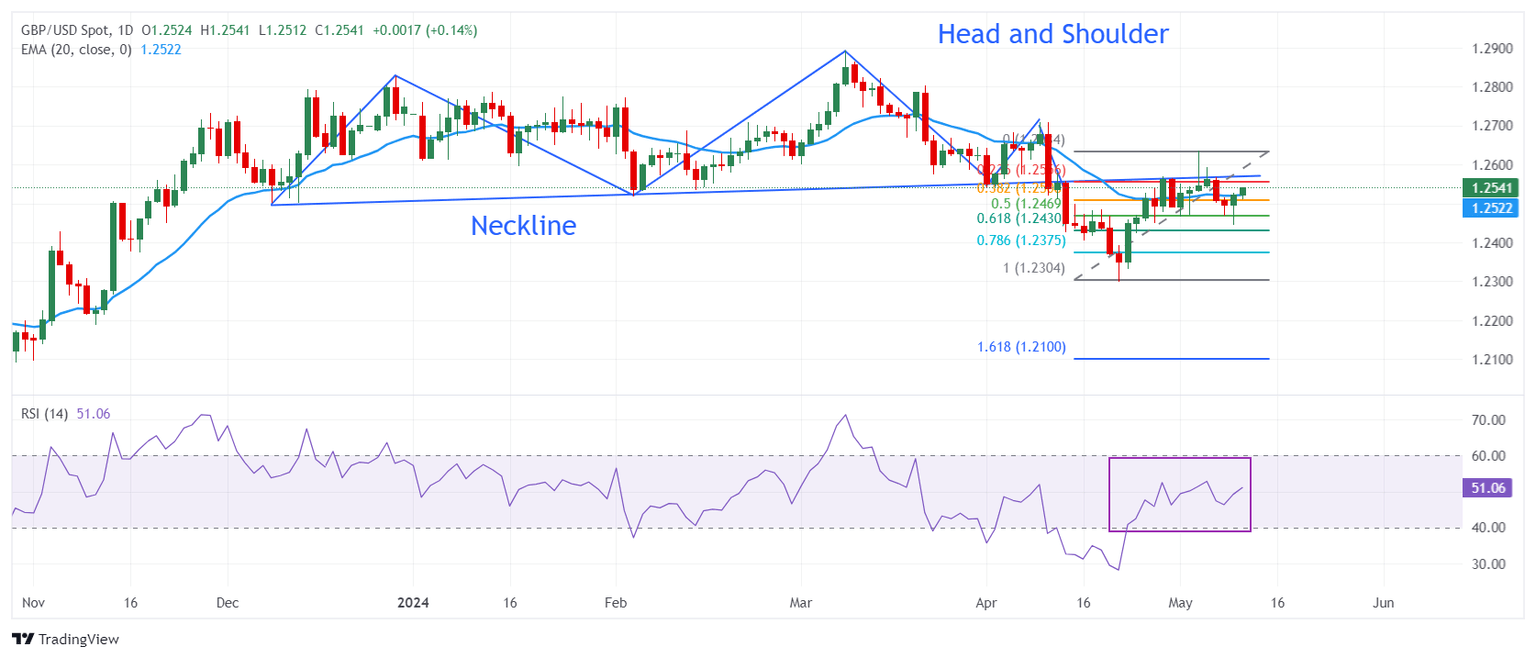Click the 2024 label on date axis

[411, 603]
